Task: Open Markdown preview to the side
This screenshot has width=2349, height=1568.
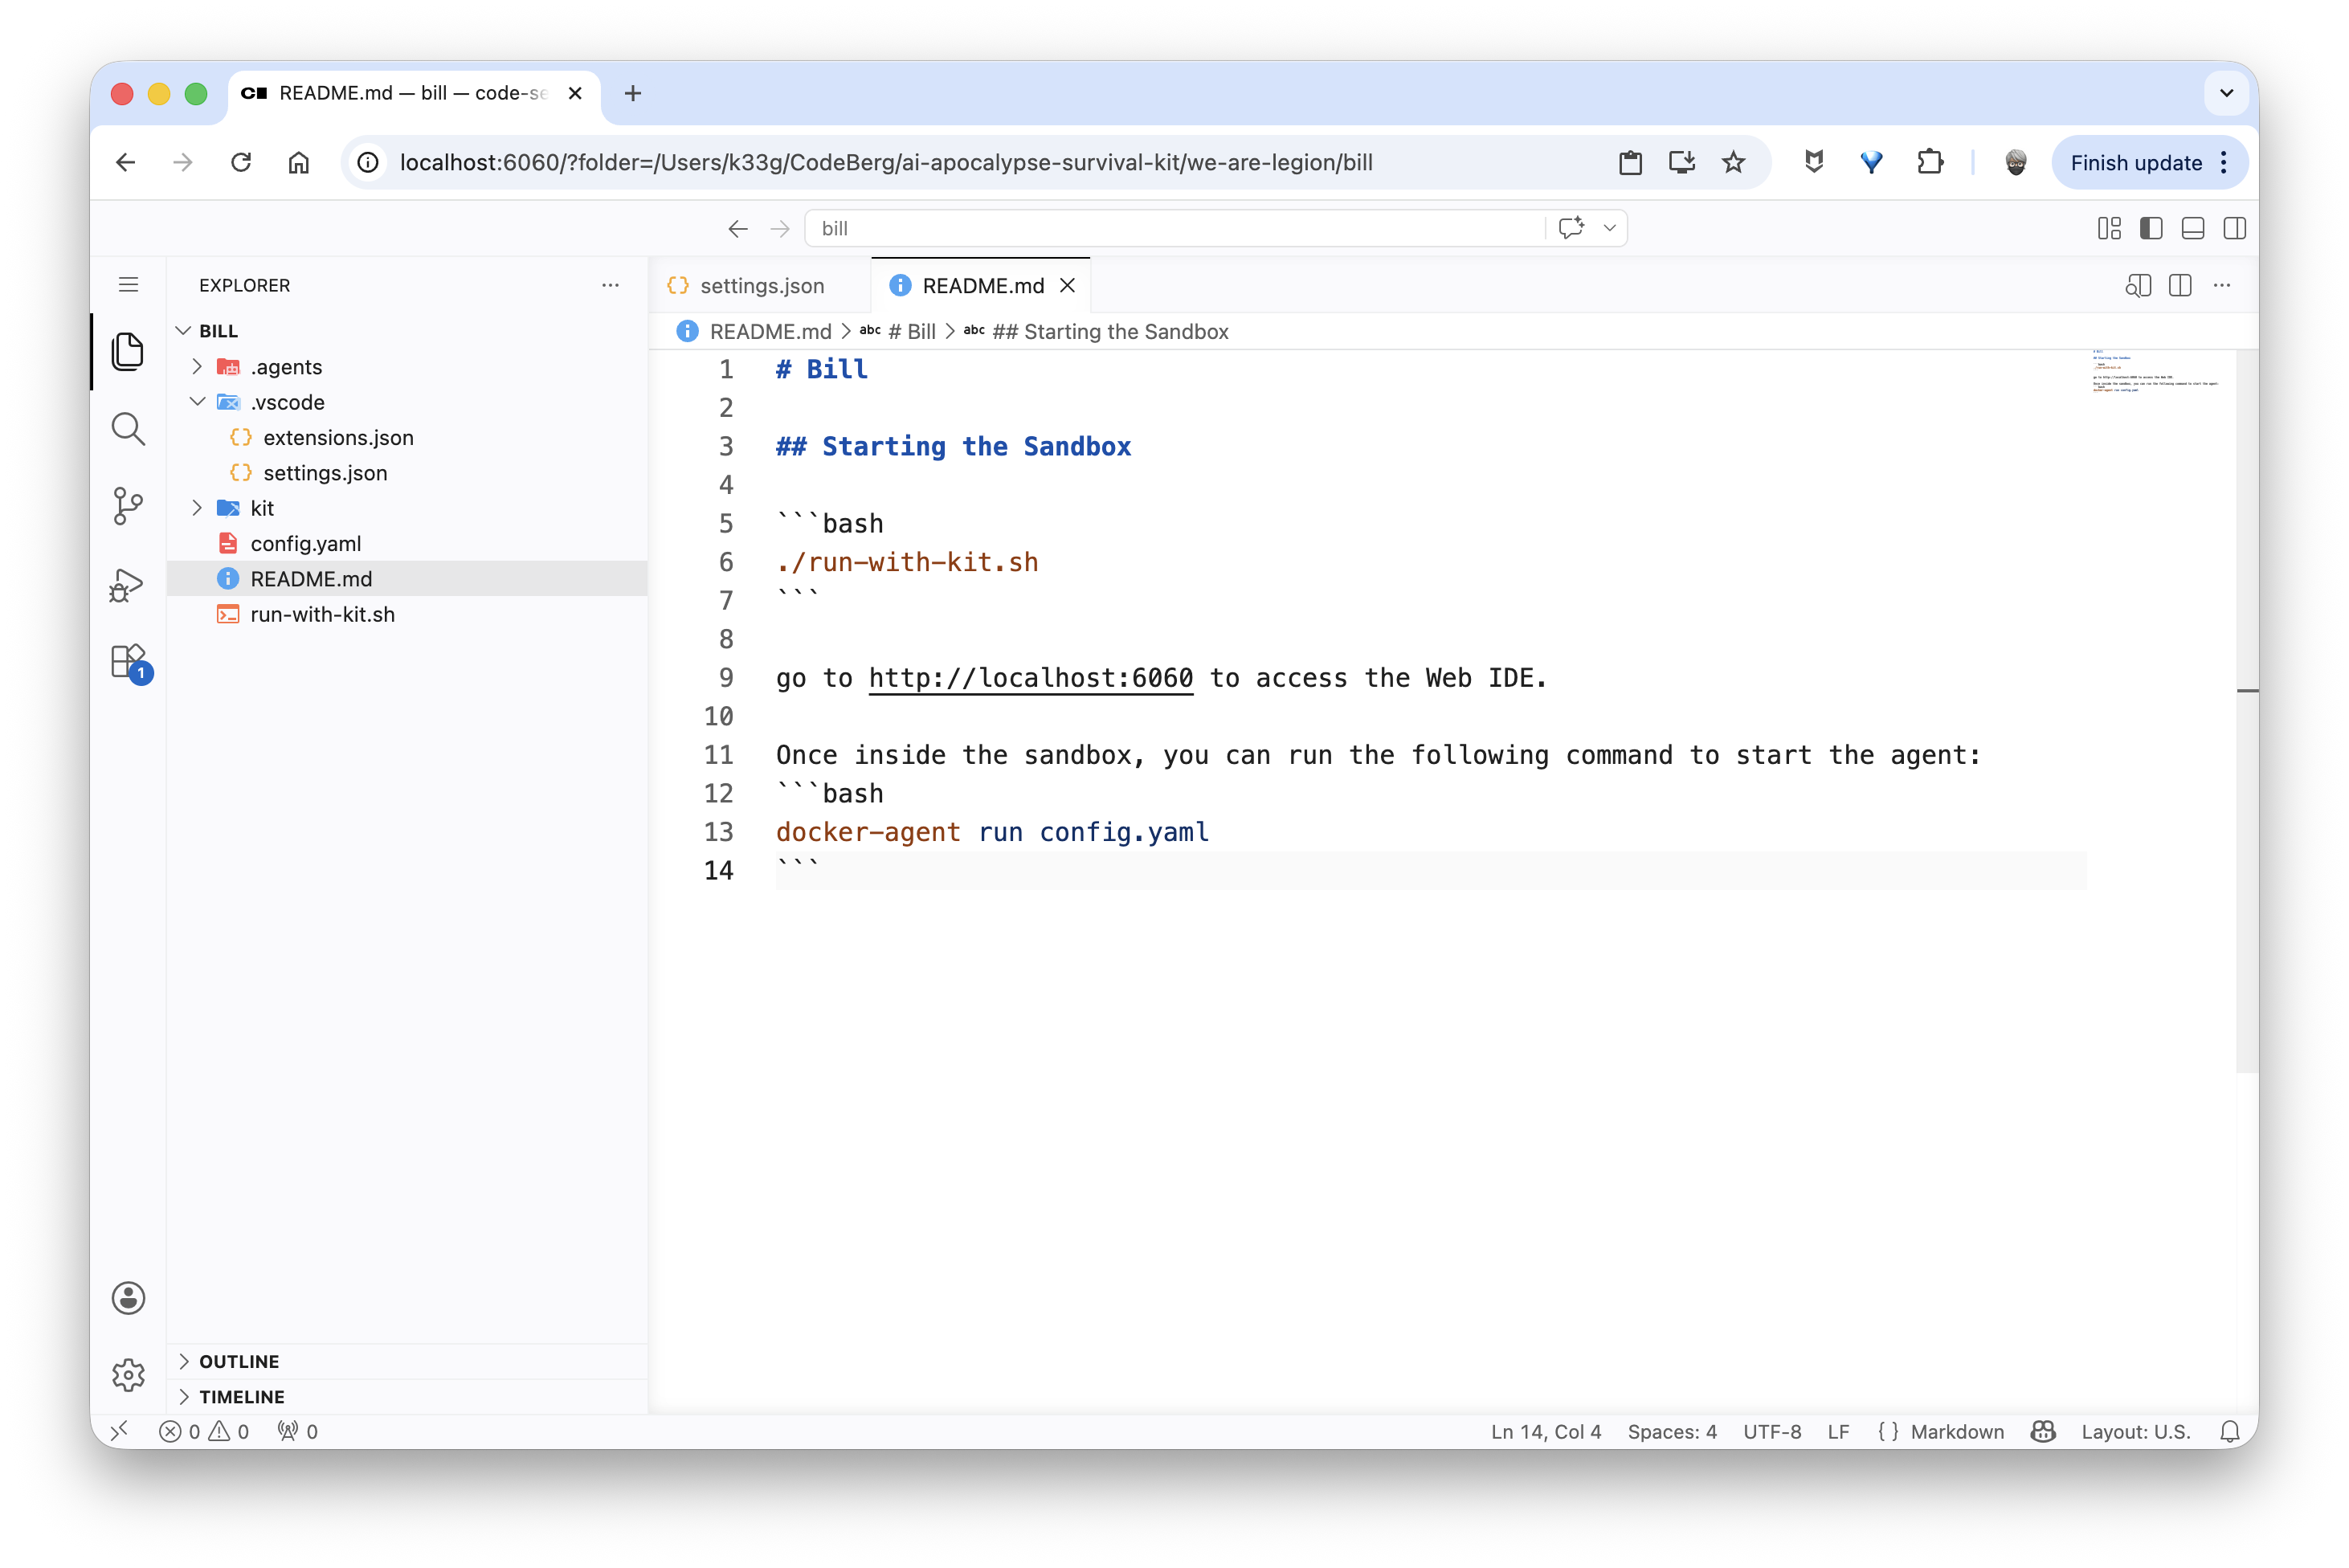Action: pyautogui.click(x=2138, y=286)
